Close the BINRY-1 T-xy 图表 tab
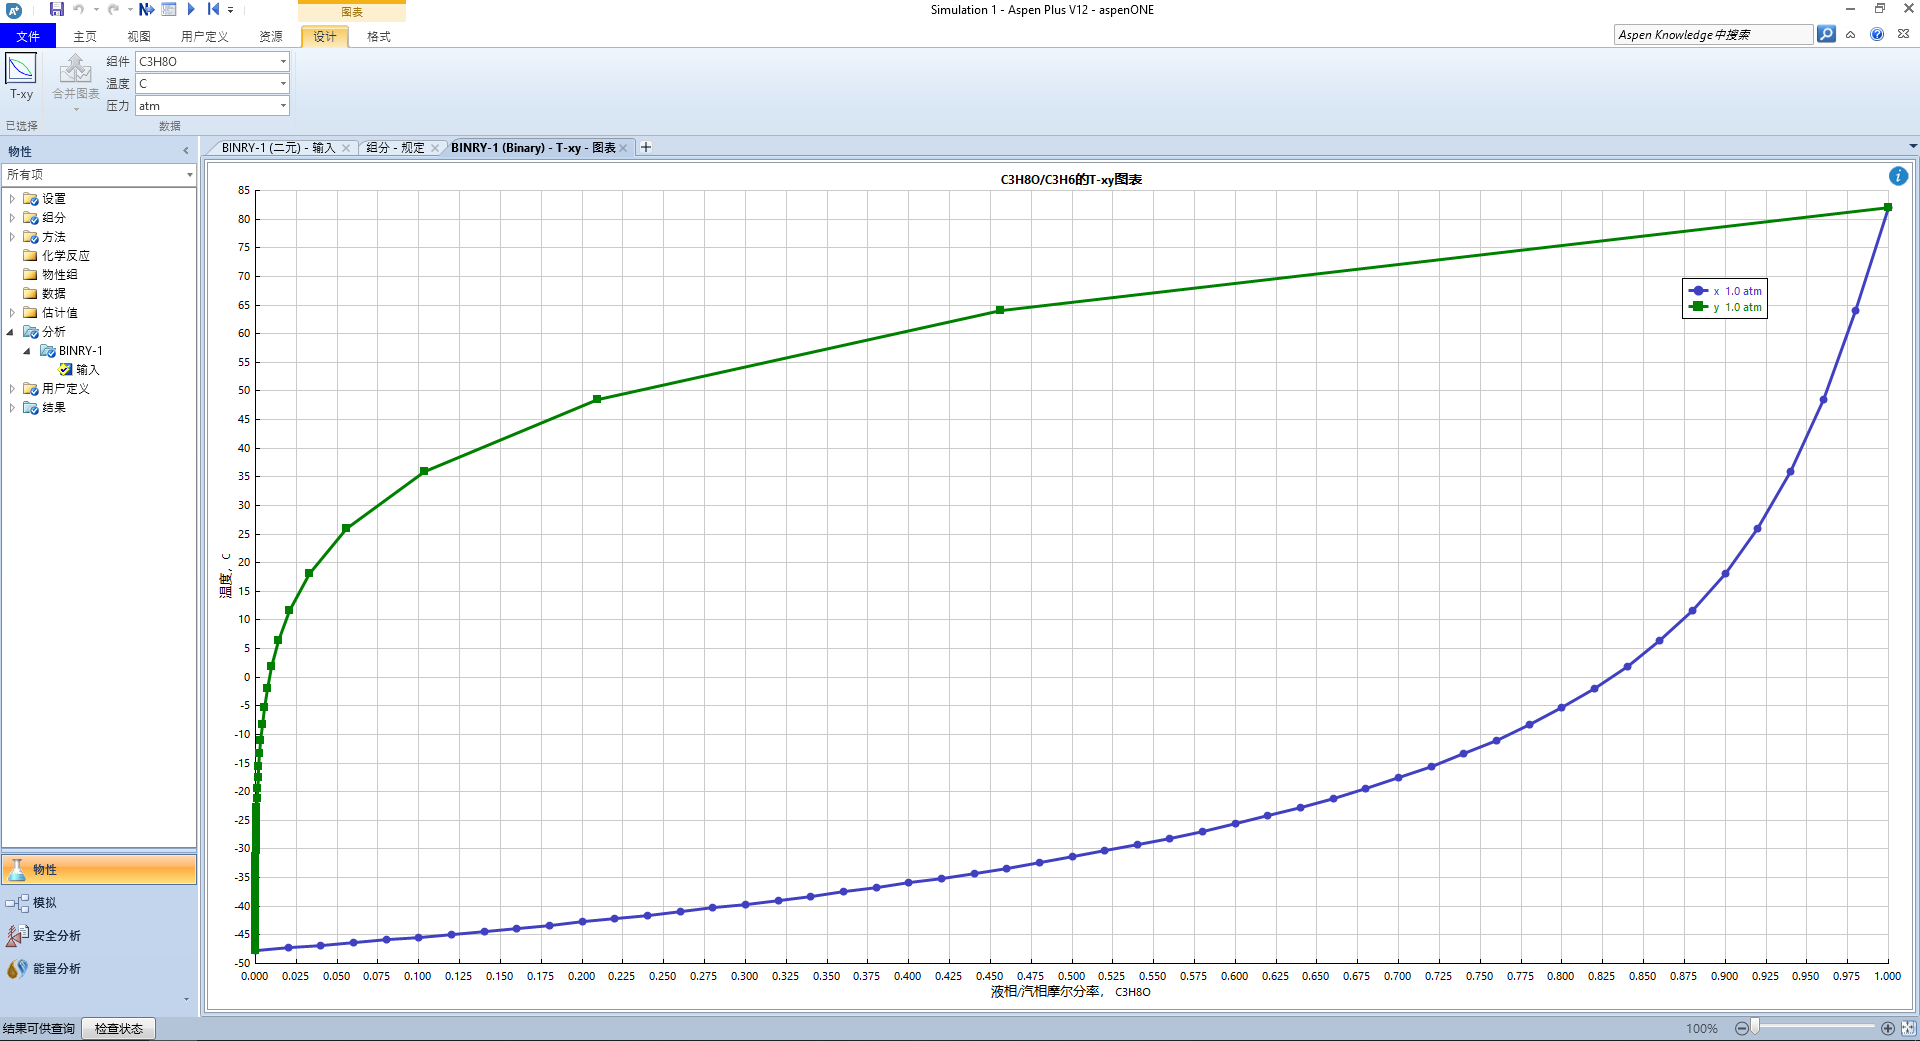Screen dimensions: 1920x1041 (623, 148)
